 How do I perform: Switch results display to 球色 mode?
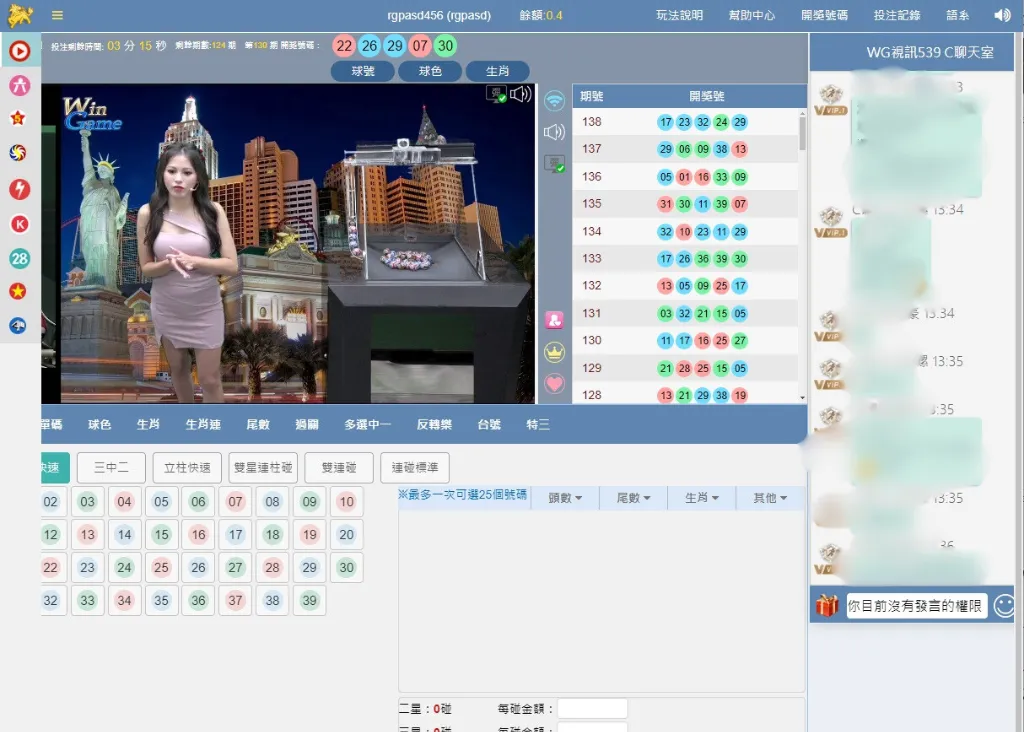pyautogui.click(x=430, y=71)
